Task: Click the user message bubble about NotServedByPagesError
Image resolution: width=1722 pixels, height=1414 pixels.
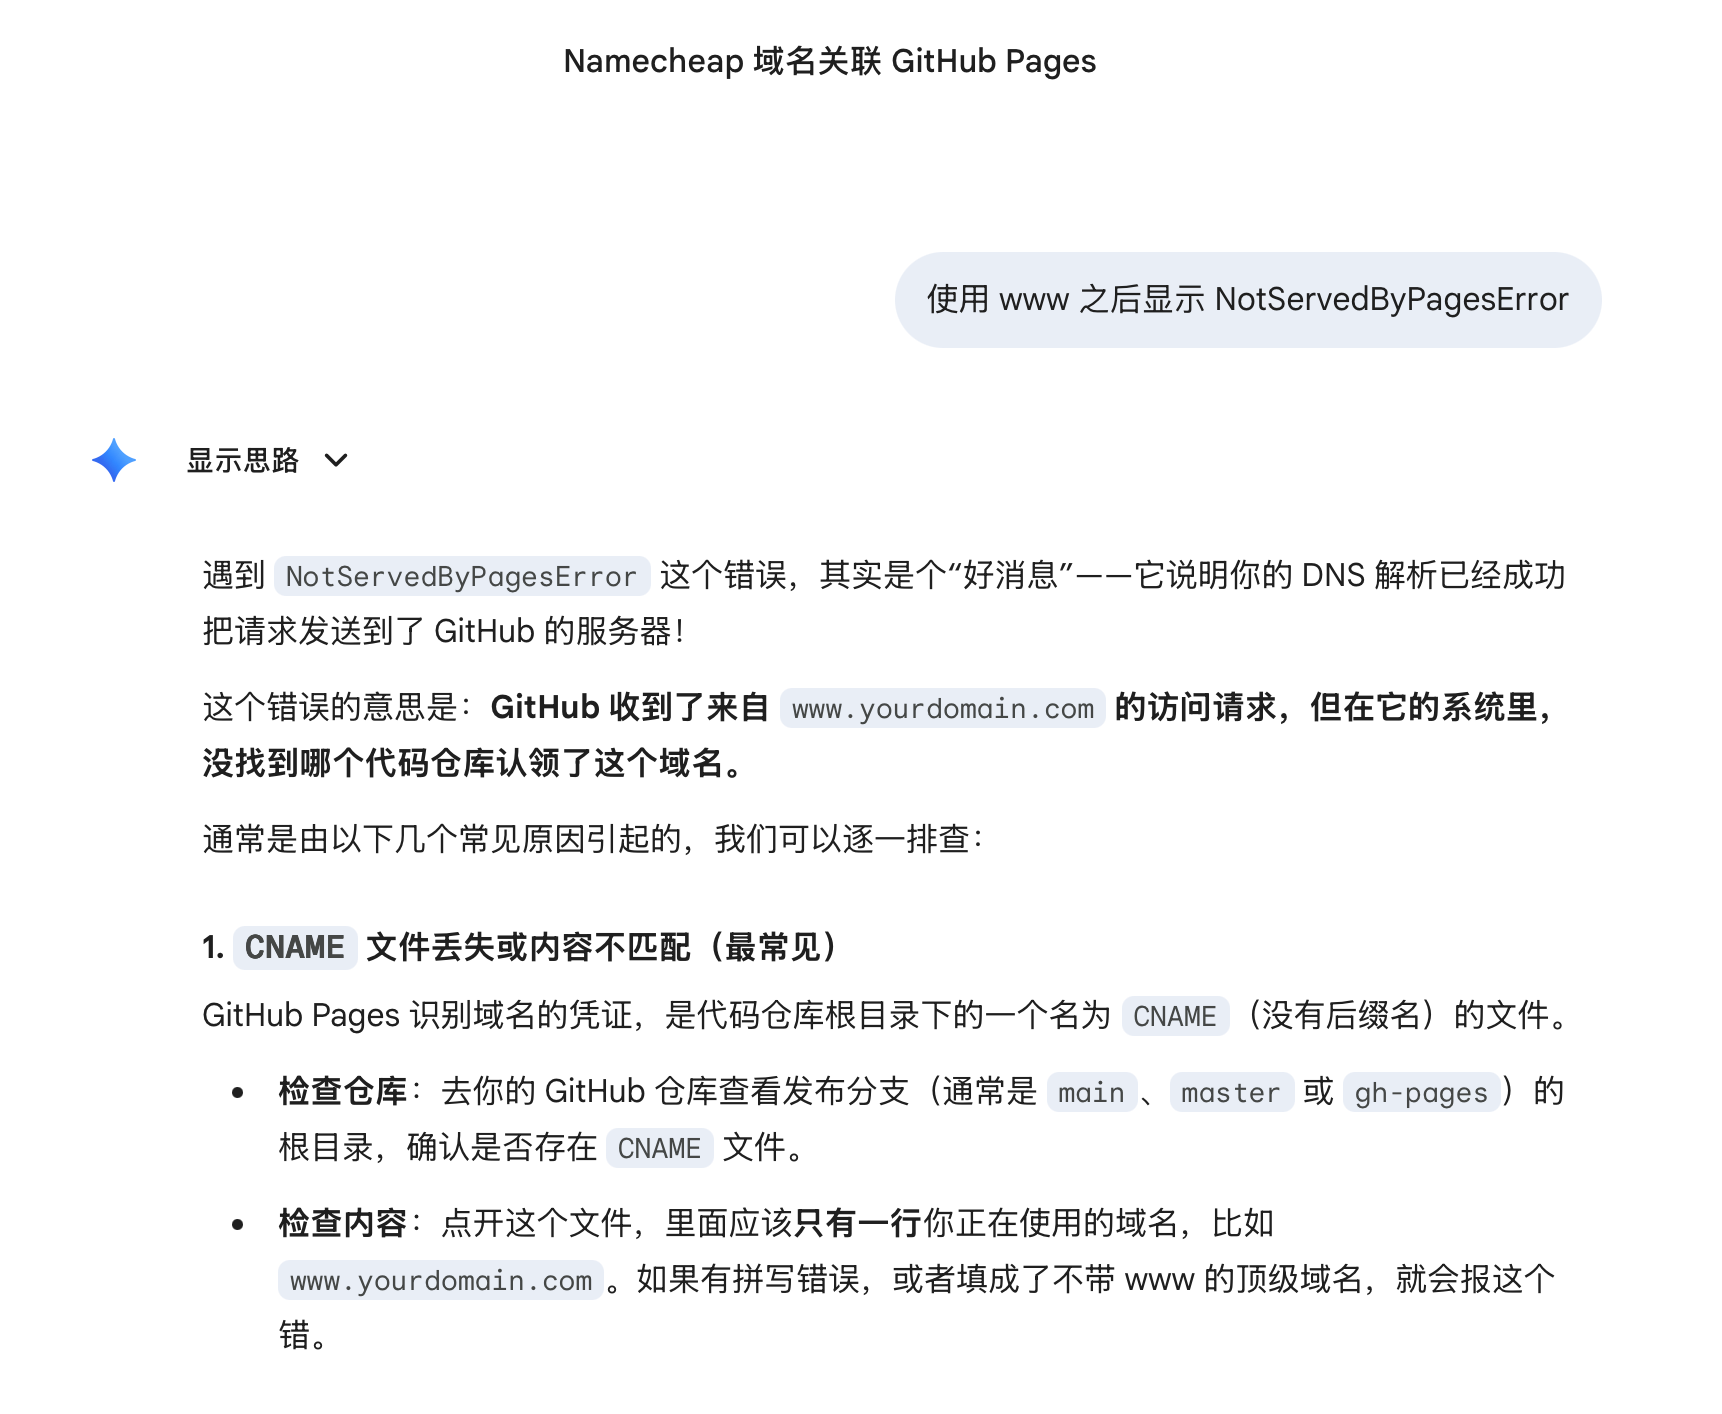Action: click(x=1247, y=299)
